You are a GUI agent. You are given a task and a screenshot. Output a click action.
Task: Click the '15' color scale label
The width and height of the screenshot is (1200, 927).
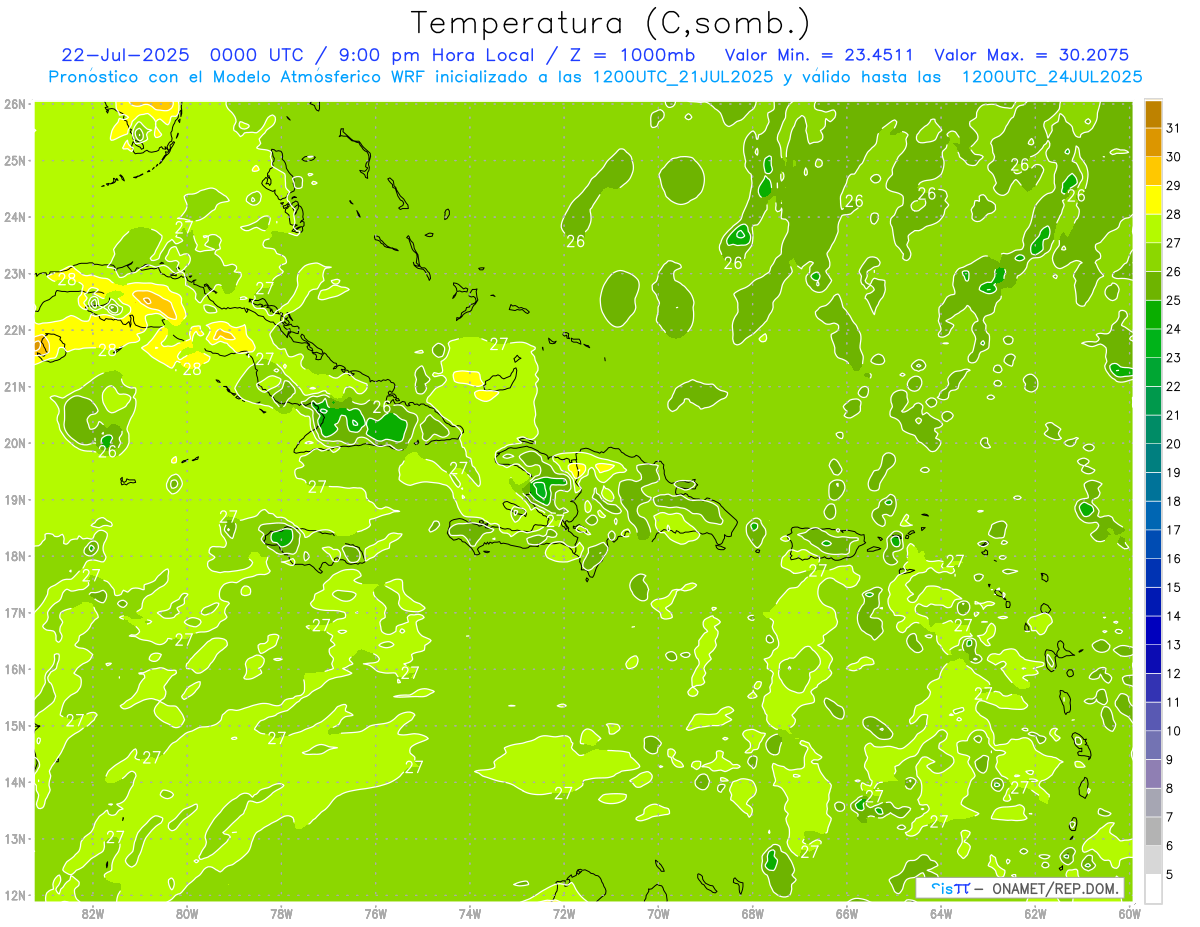click(x=1174, y=587)
